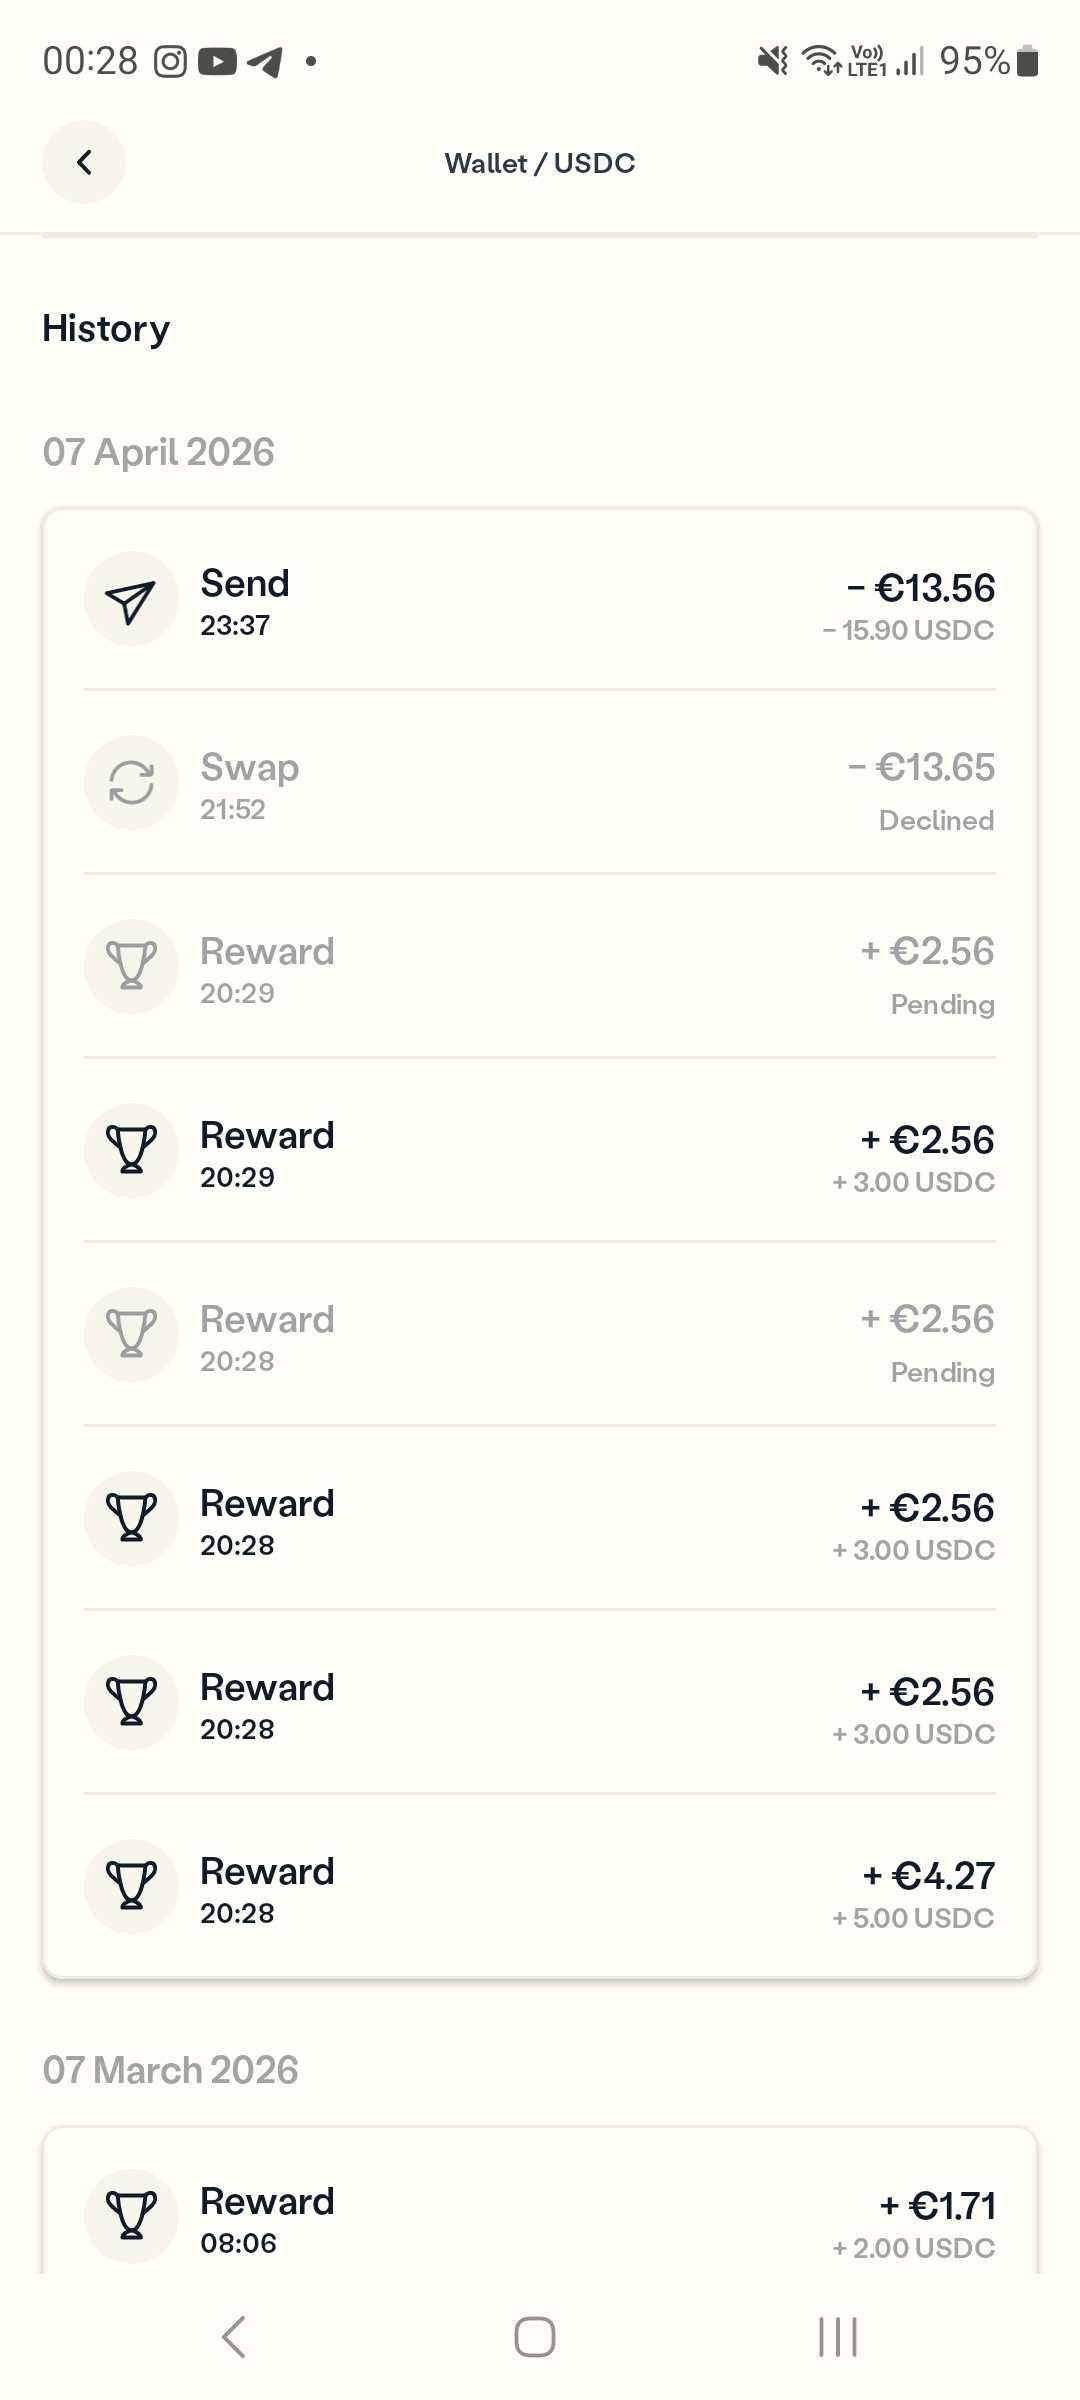The image size is (1080, 2400).
Task: View the -€13.56 send amount
Action: point(921,588)
